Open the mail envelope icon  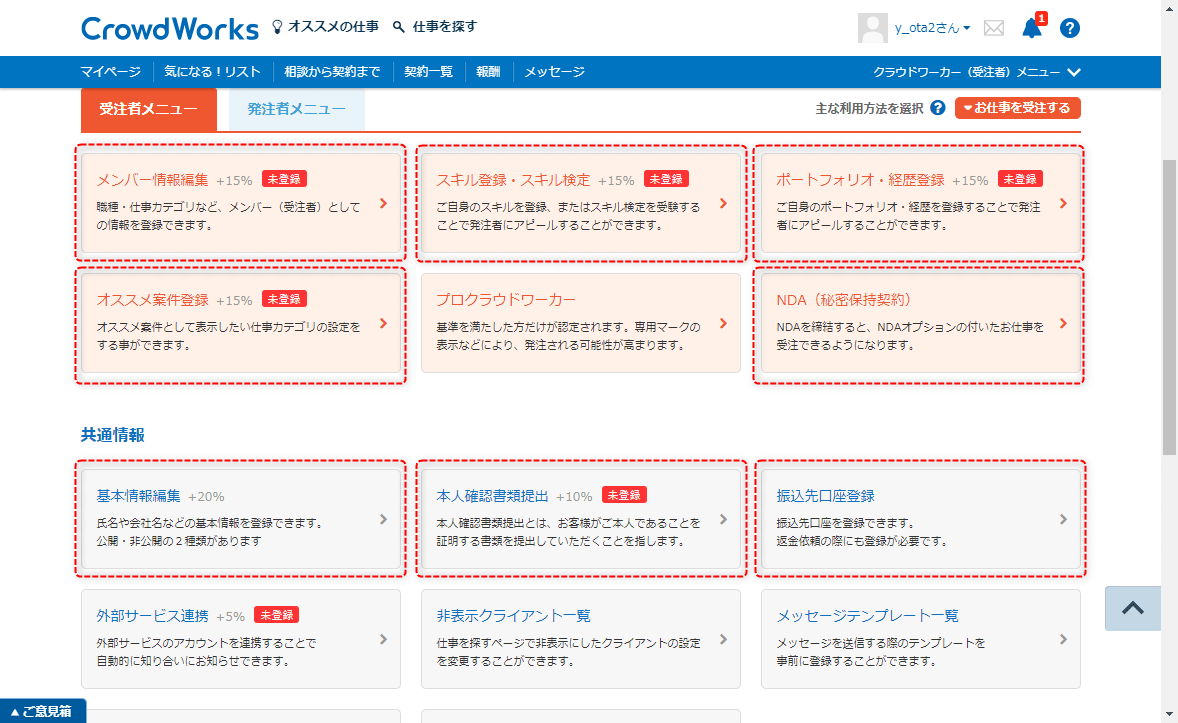point(993,28)
